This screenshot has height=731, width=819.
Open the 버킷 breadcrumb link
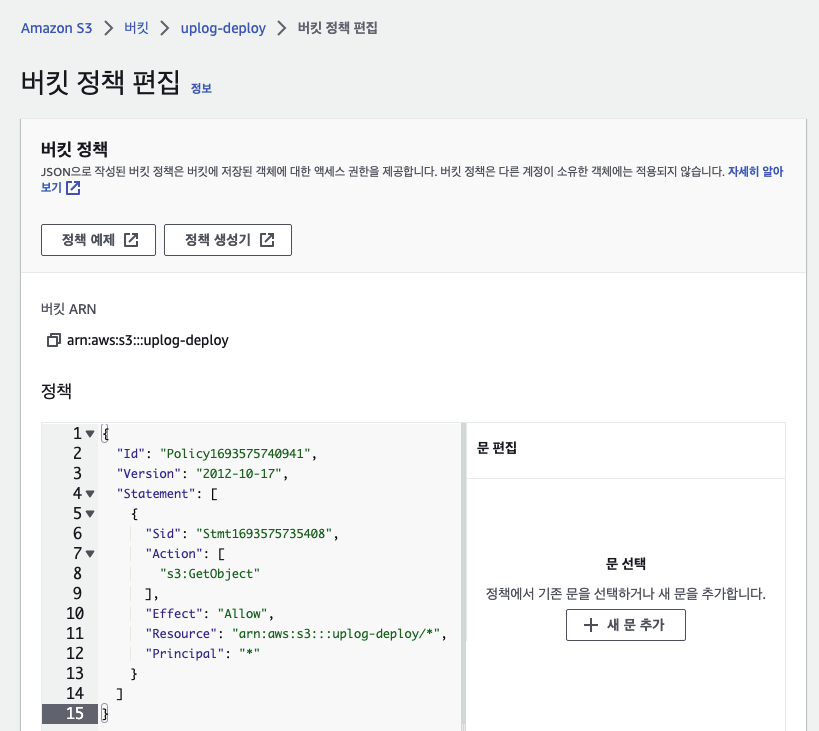click(x=136, y=28)
